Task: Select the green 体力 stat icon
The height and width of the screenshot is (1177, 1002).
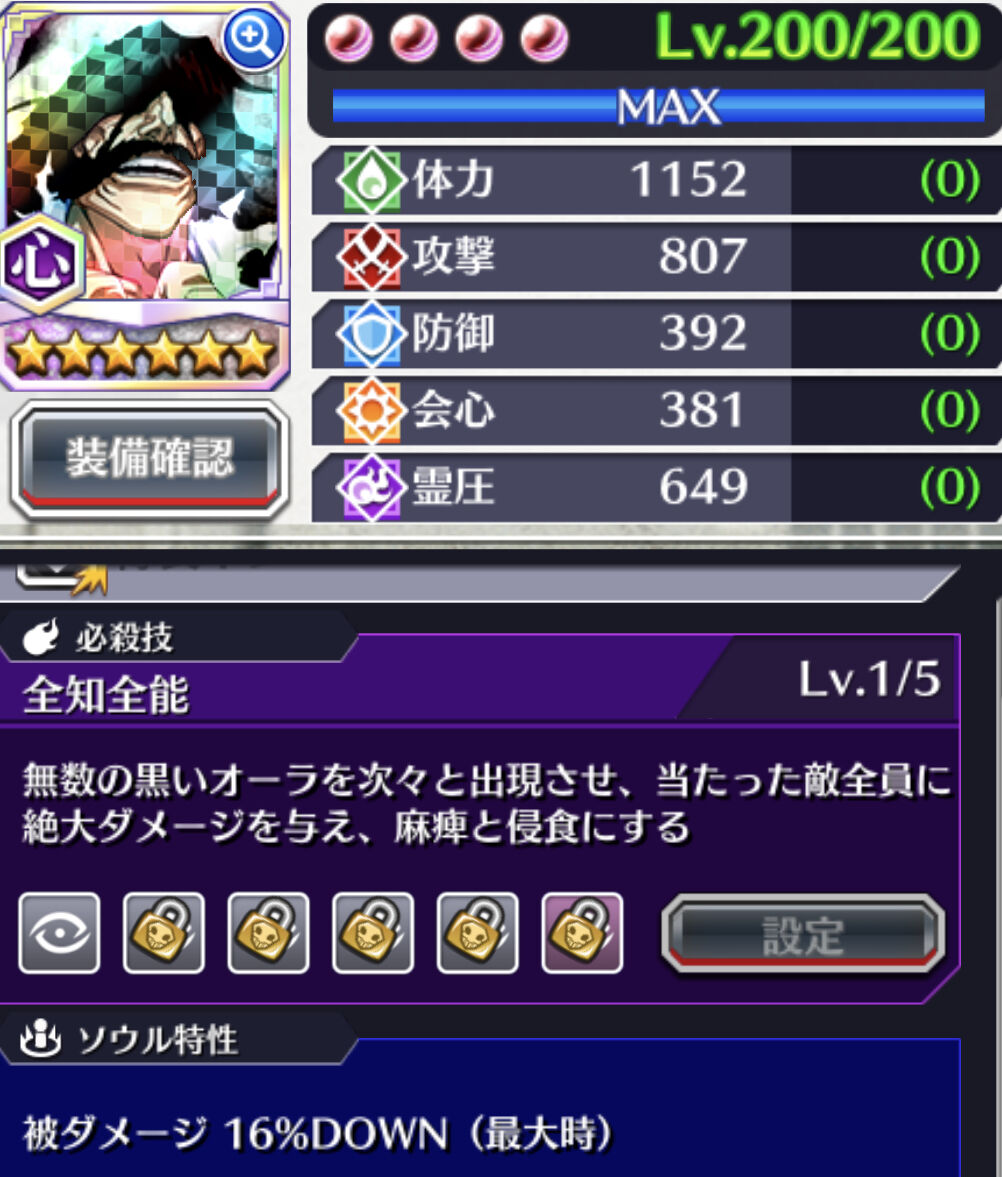Action: [371, 180]
